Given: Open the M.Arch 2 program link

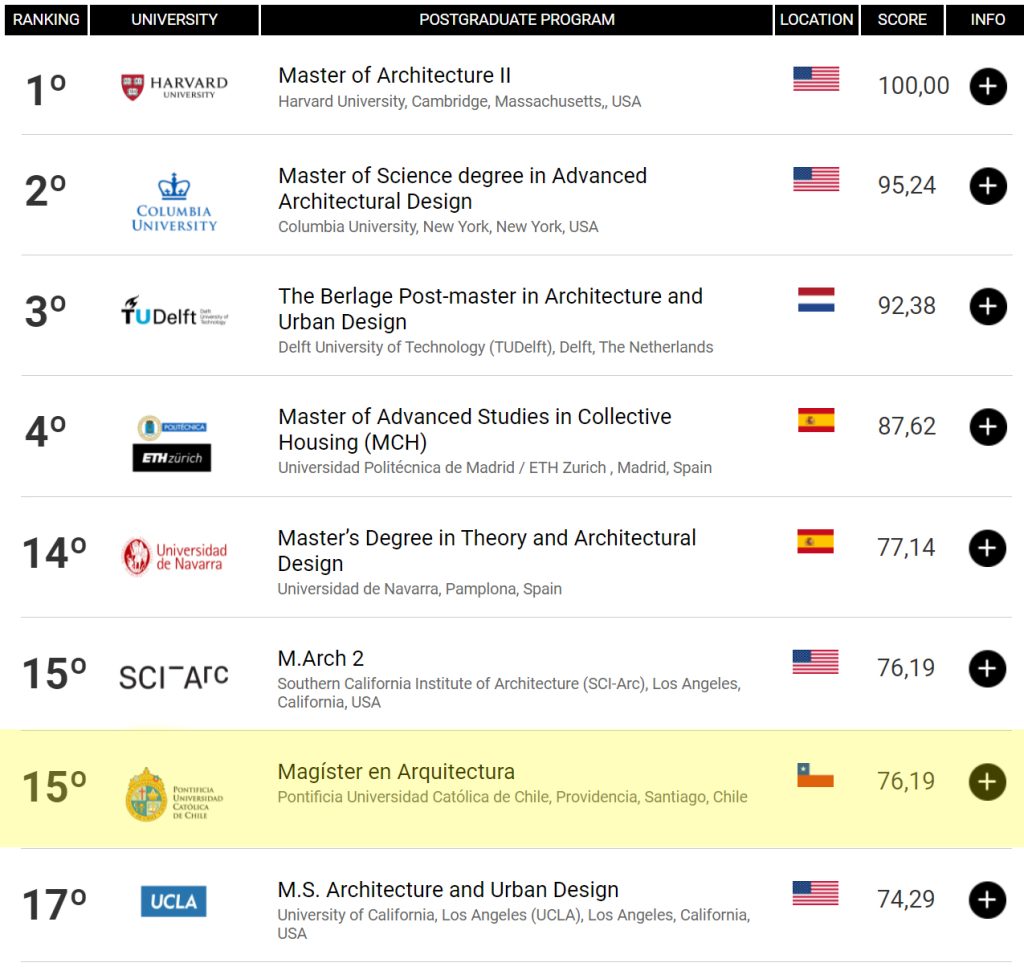Looking at the screenshot, I should click(x=320, y=658).
